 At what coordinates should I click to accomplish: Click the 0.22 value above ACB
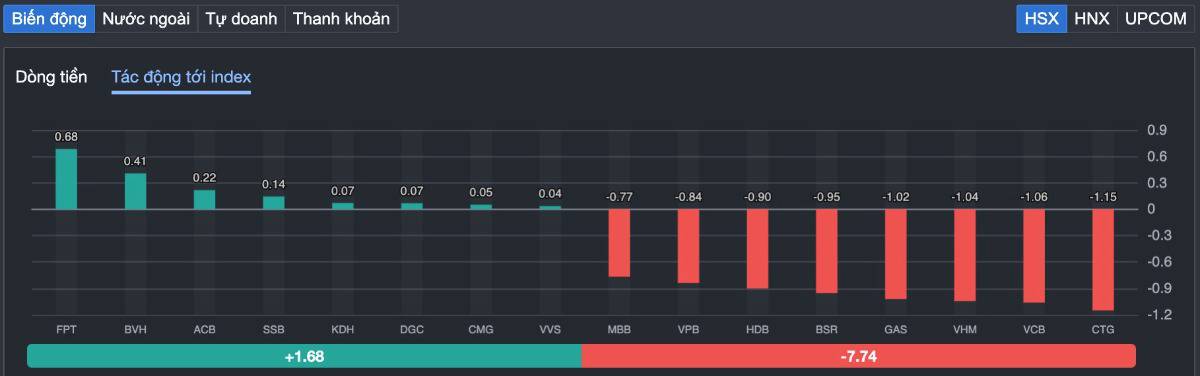(204, 178)
